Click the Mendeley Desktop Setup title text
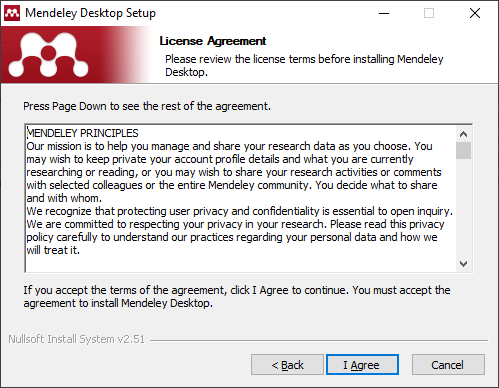 tap(90, 13)
